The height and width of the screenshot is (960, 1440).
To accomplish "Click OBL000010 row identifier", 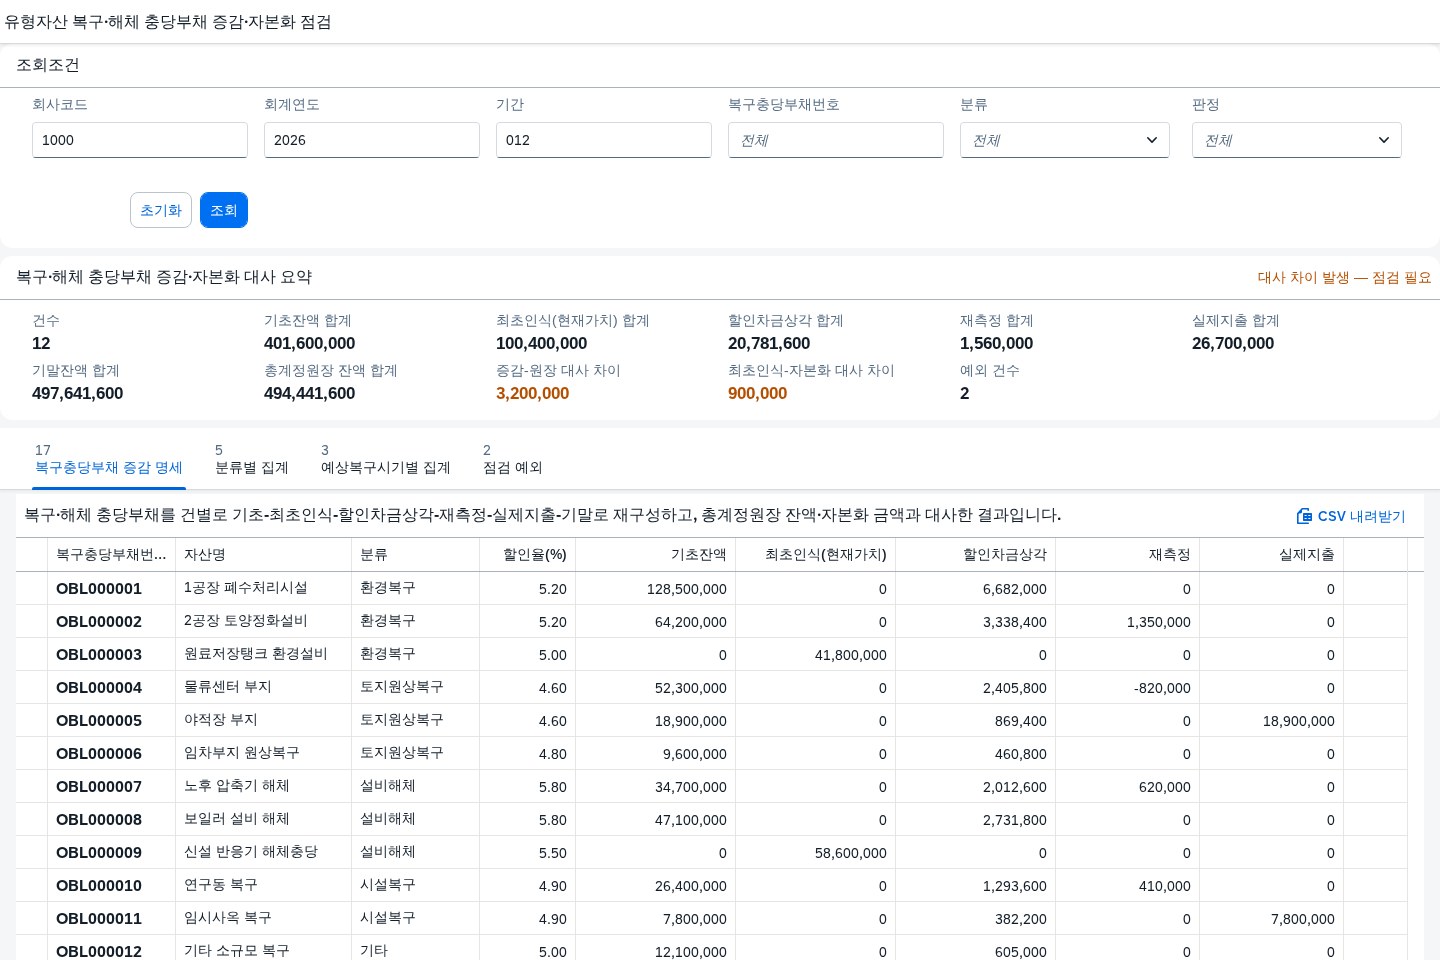I will 99,886.
